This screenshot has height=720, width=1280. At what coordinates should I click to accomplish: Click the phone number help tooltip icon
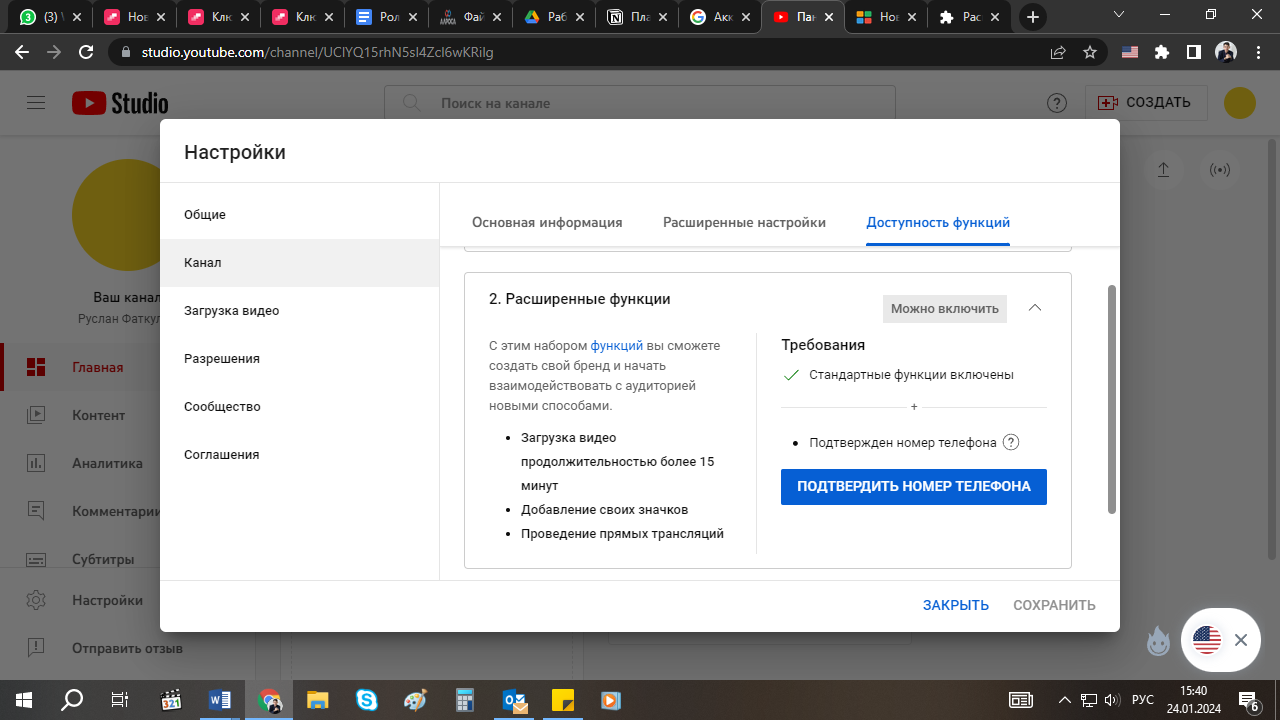1011,443
